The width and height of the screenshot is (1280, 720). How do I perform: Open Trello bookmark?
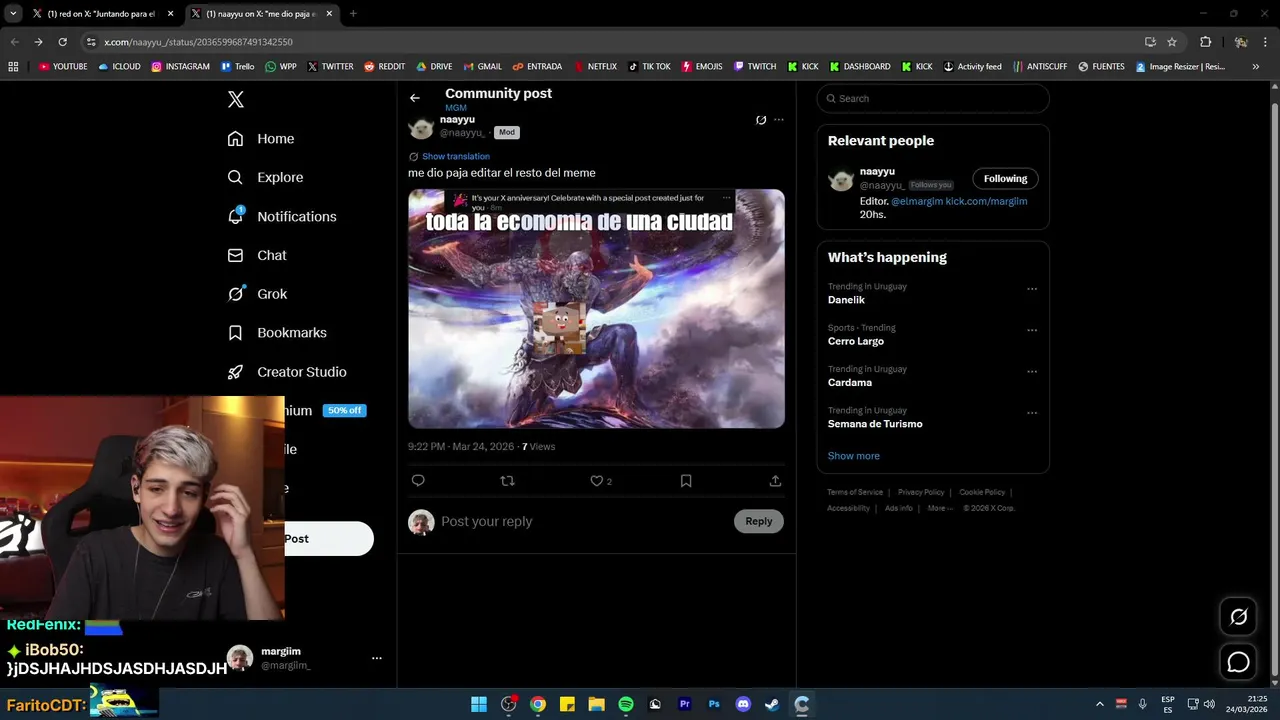(x=237, y=67)
